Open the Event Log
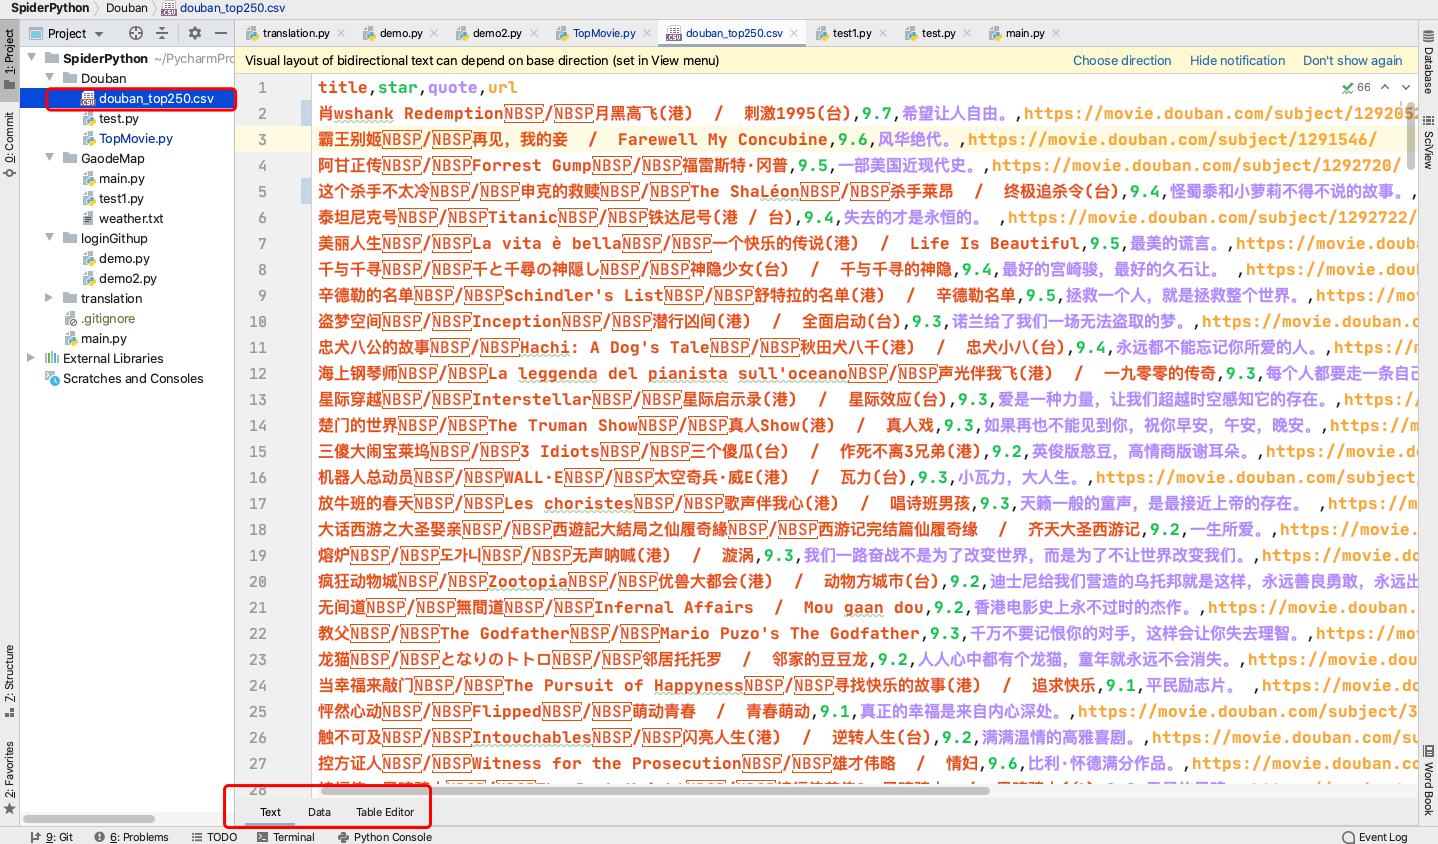The image size is (1438, 844). coord(1375,837)
